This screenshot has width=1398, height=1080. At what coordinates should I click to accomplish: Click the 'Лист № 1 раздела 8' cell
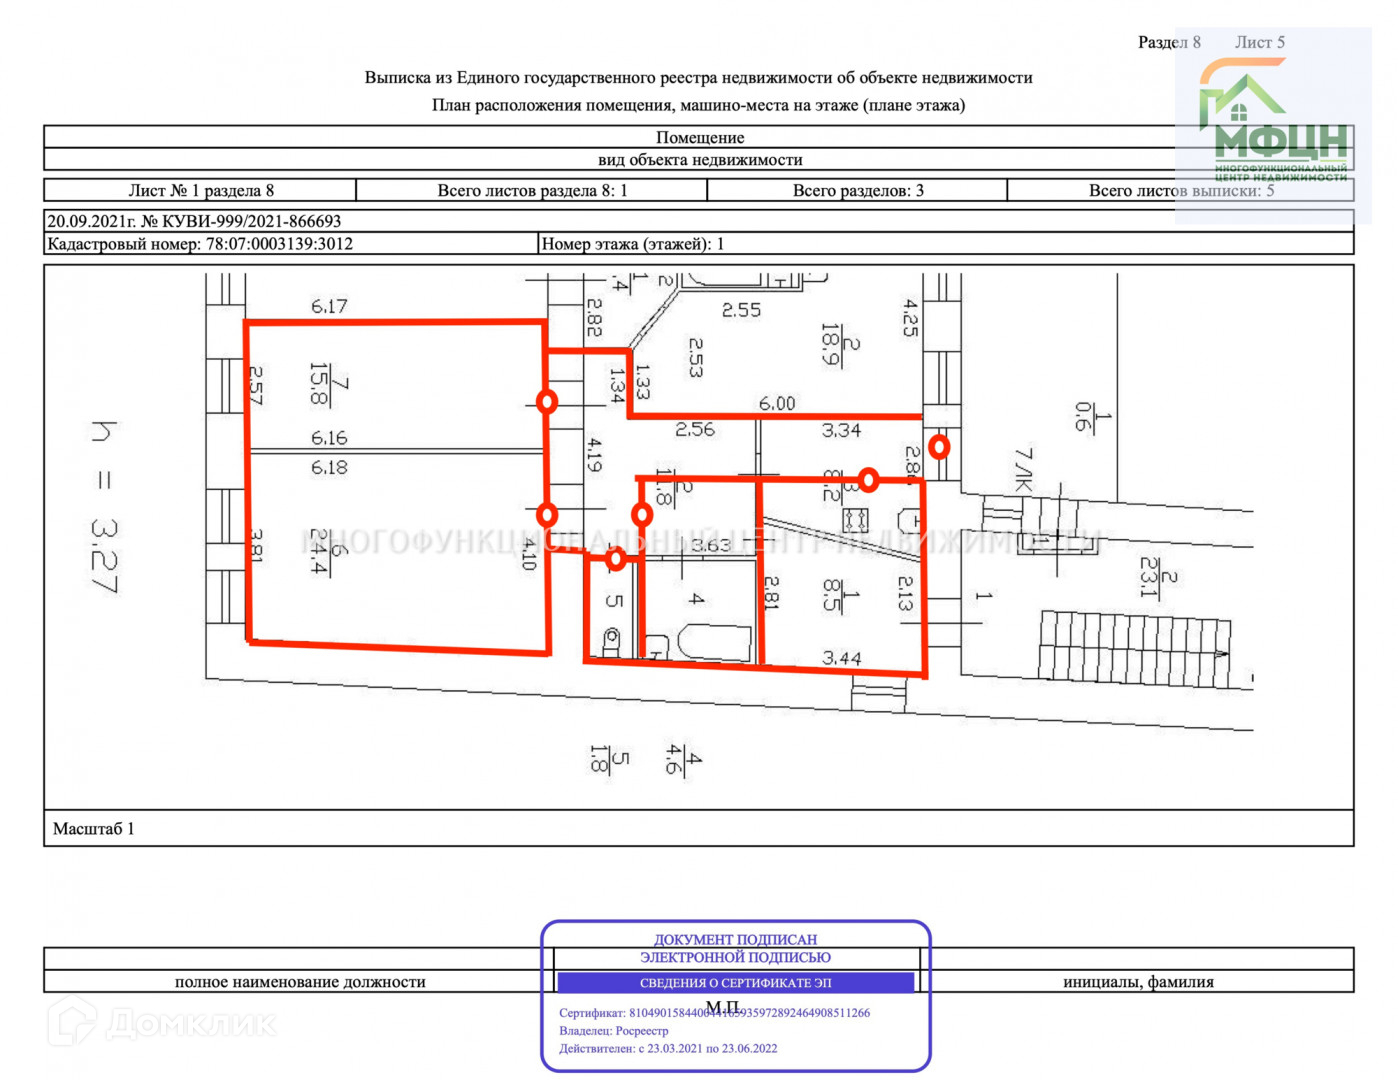click(x=201, y=190)
